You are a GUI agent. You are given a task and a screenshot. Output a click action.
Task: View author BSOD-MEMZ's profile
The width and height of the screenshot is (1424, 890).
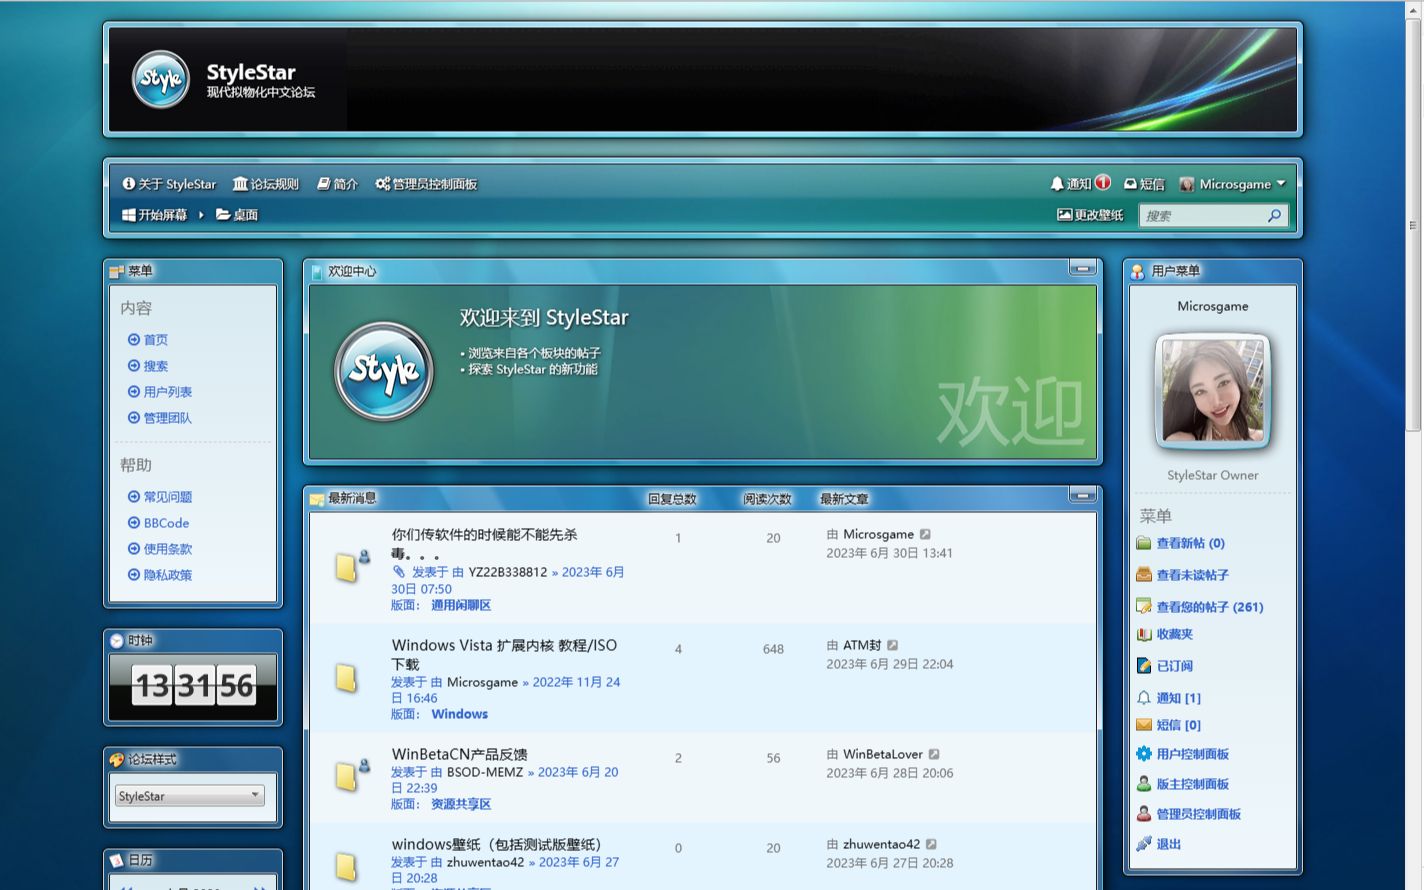tap(485, 772)
